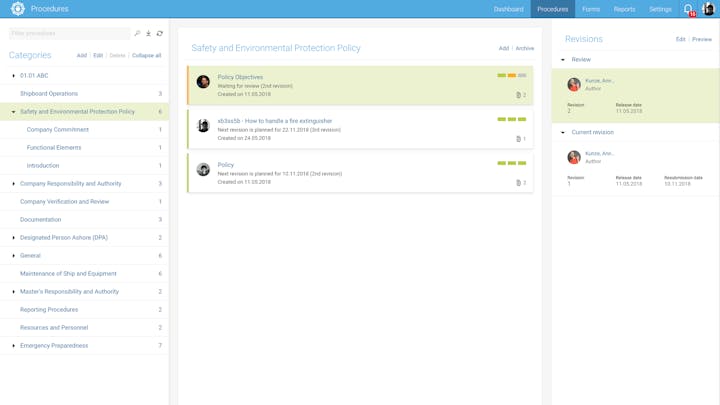Screen dimensions: 720x405
Task: Click Archive in the procedure list header
Action: click(x=524, y=48)
